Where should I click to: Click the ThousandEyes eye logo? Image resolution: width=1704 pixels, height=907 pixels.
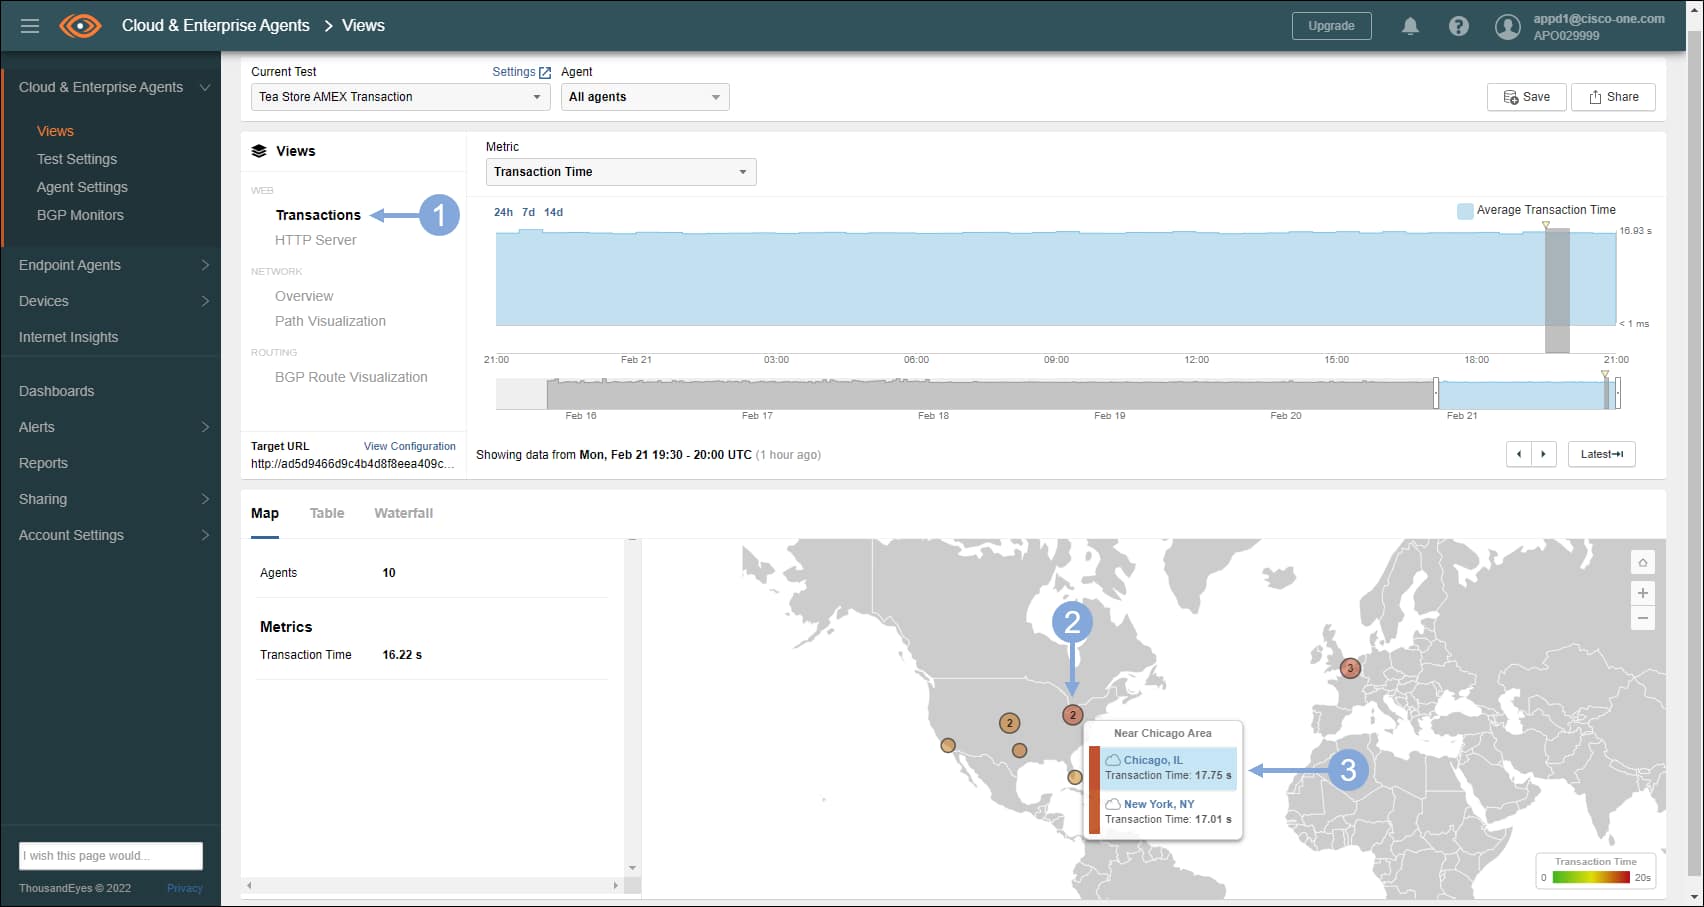[80, 26]
